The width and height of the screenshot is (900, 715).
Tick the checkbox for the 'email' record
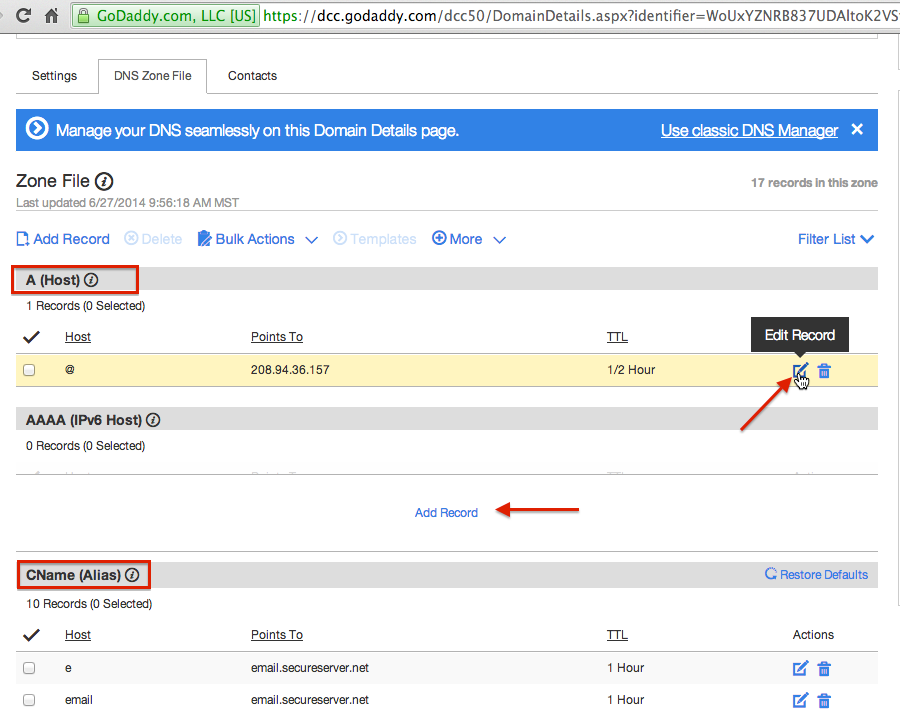29,700
